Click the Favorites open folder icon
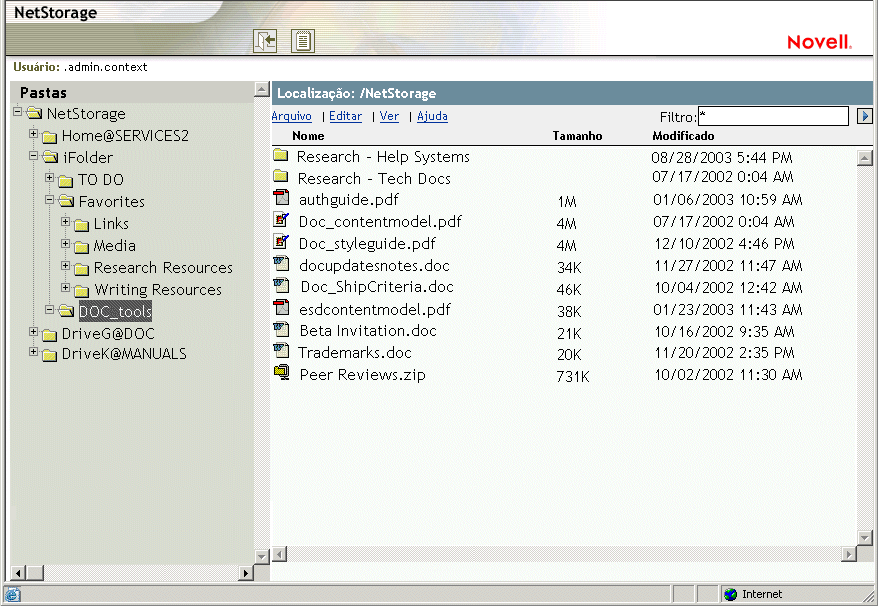Screen dimensions: 878x606 (66, 201)
